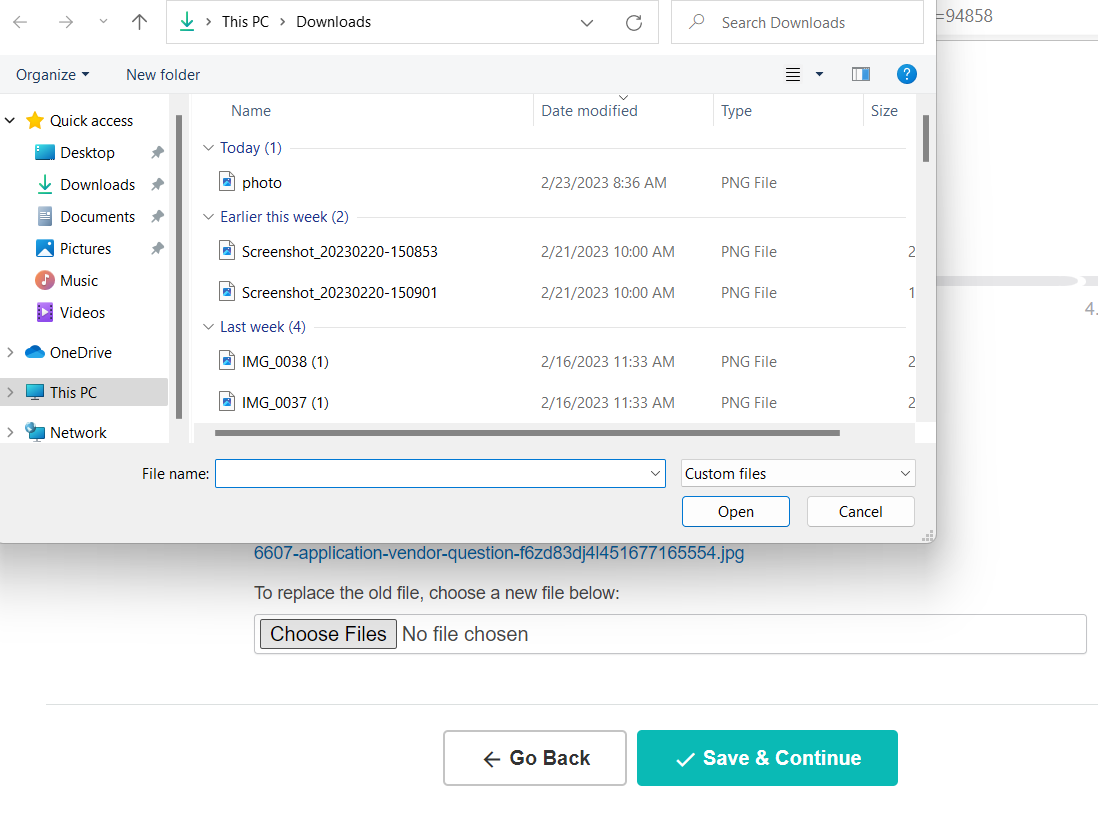
Task: Click the vertical scrollbar of file list
Action: [x=925, y=139]
